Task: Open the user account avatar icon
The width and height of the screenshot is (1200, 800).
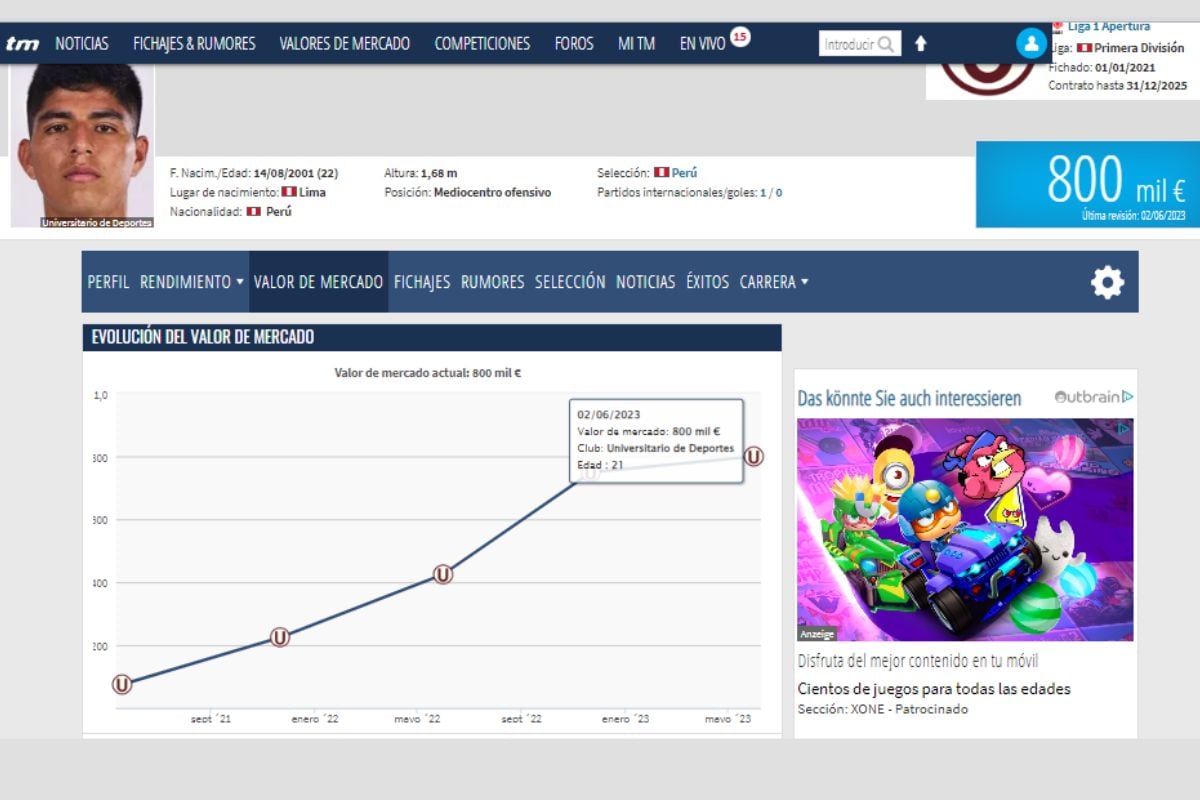Action: 1030,43
